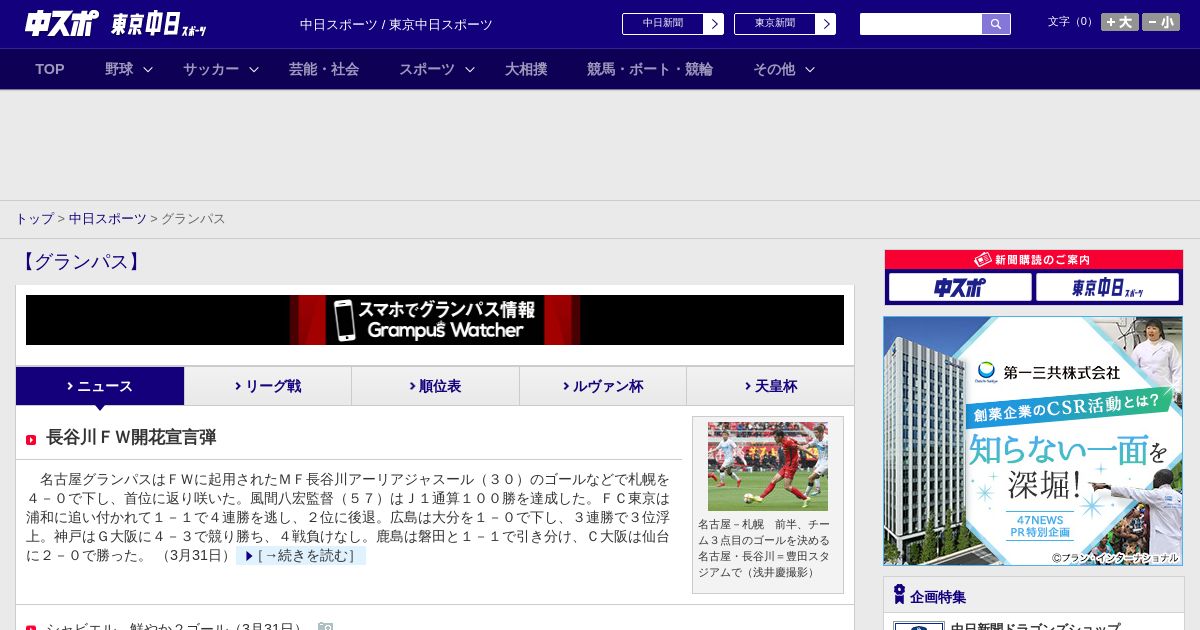Click camera icon beside シャビエル article
This screenshot has width=1200, height=630.
pos(325,627)
